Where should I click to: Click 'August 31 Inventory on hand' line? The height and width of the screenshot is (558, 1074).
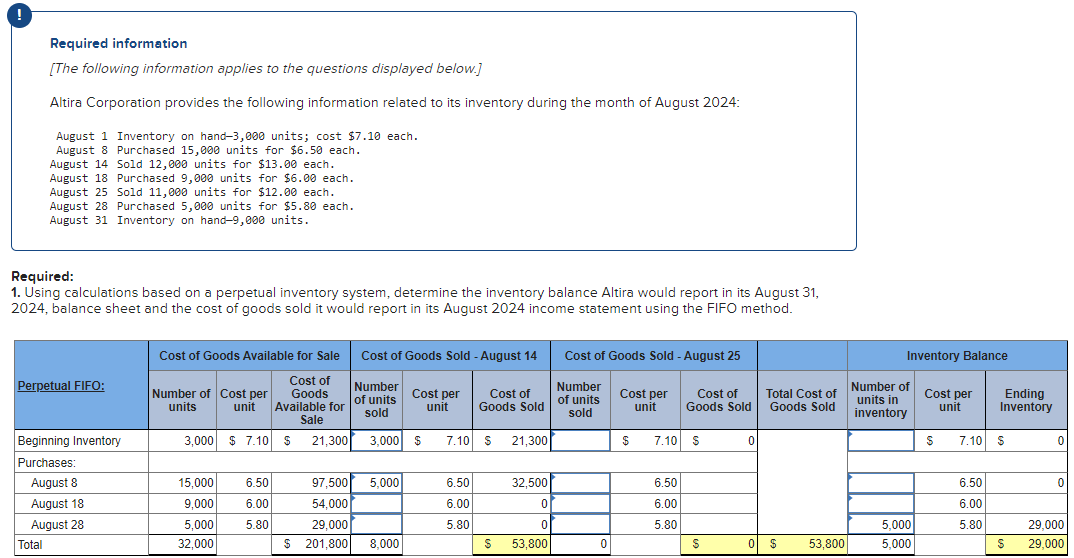point(179,220)
